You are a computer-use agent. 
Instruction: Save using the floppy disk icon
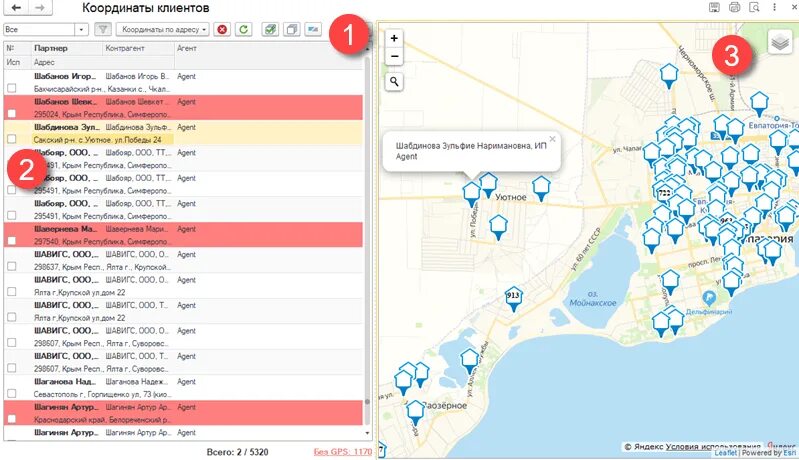pos(714,7)
